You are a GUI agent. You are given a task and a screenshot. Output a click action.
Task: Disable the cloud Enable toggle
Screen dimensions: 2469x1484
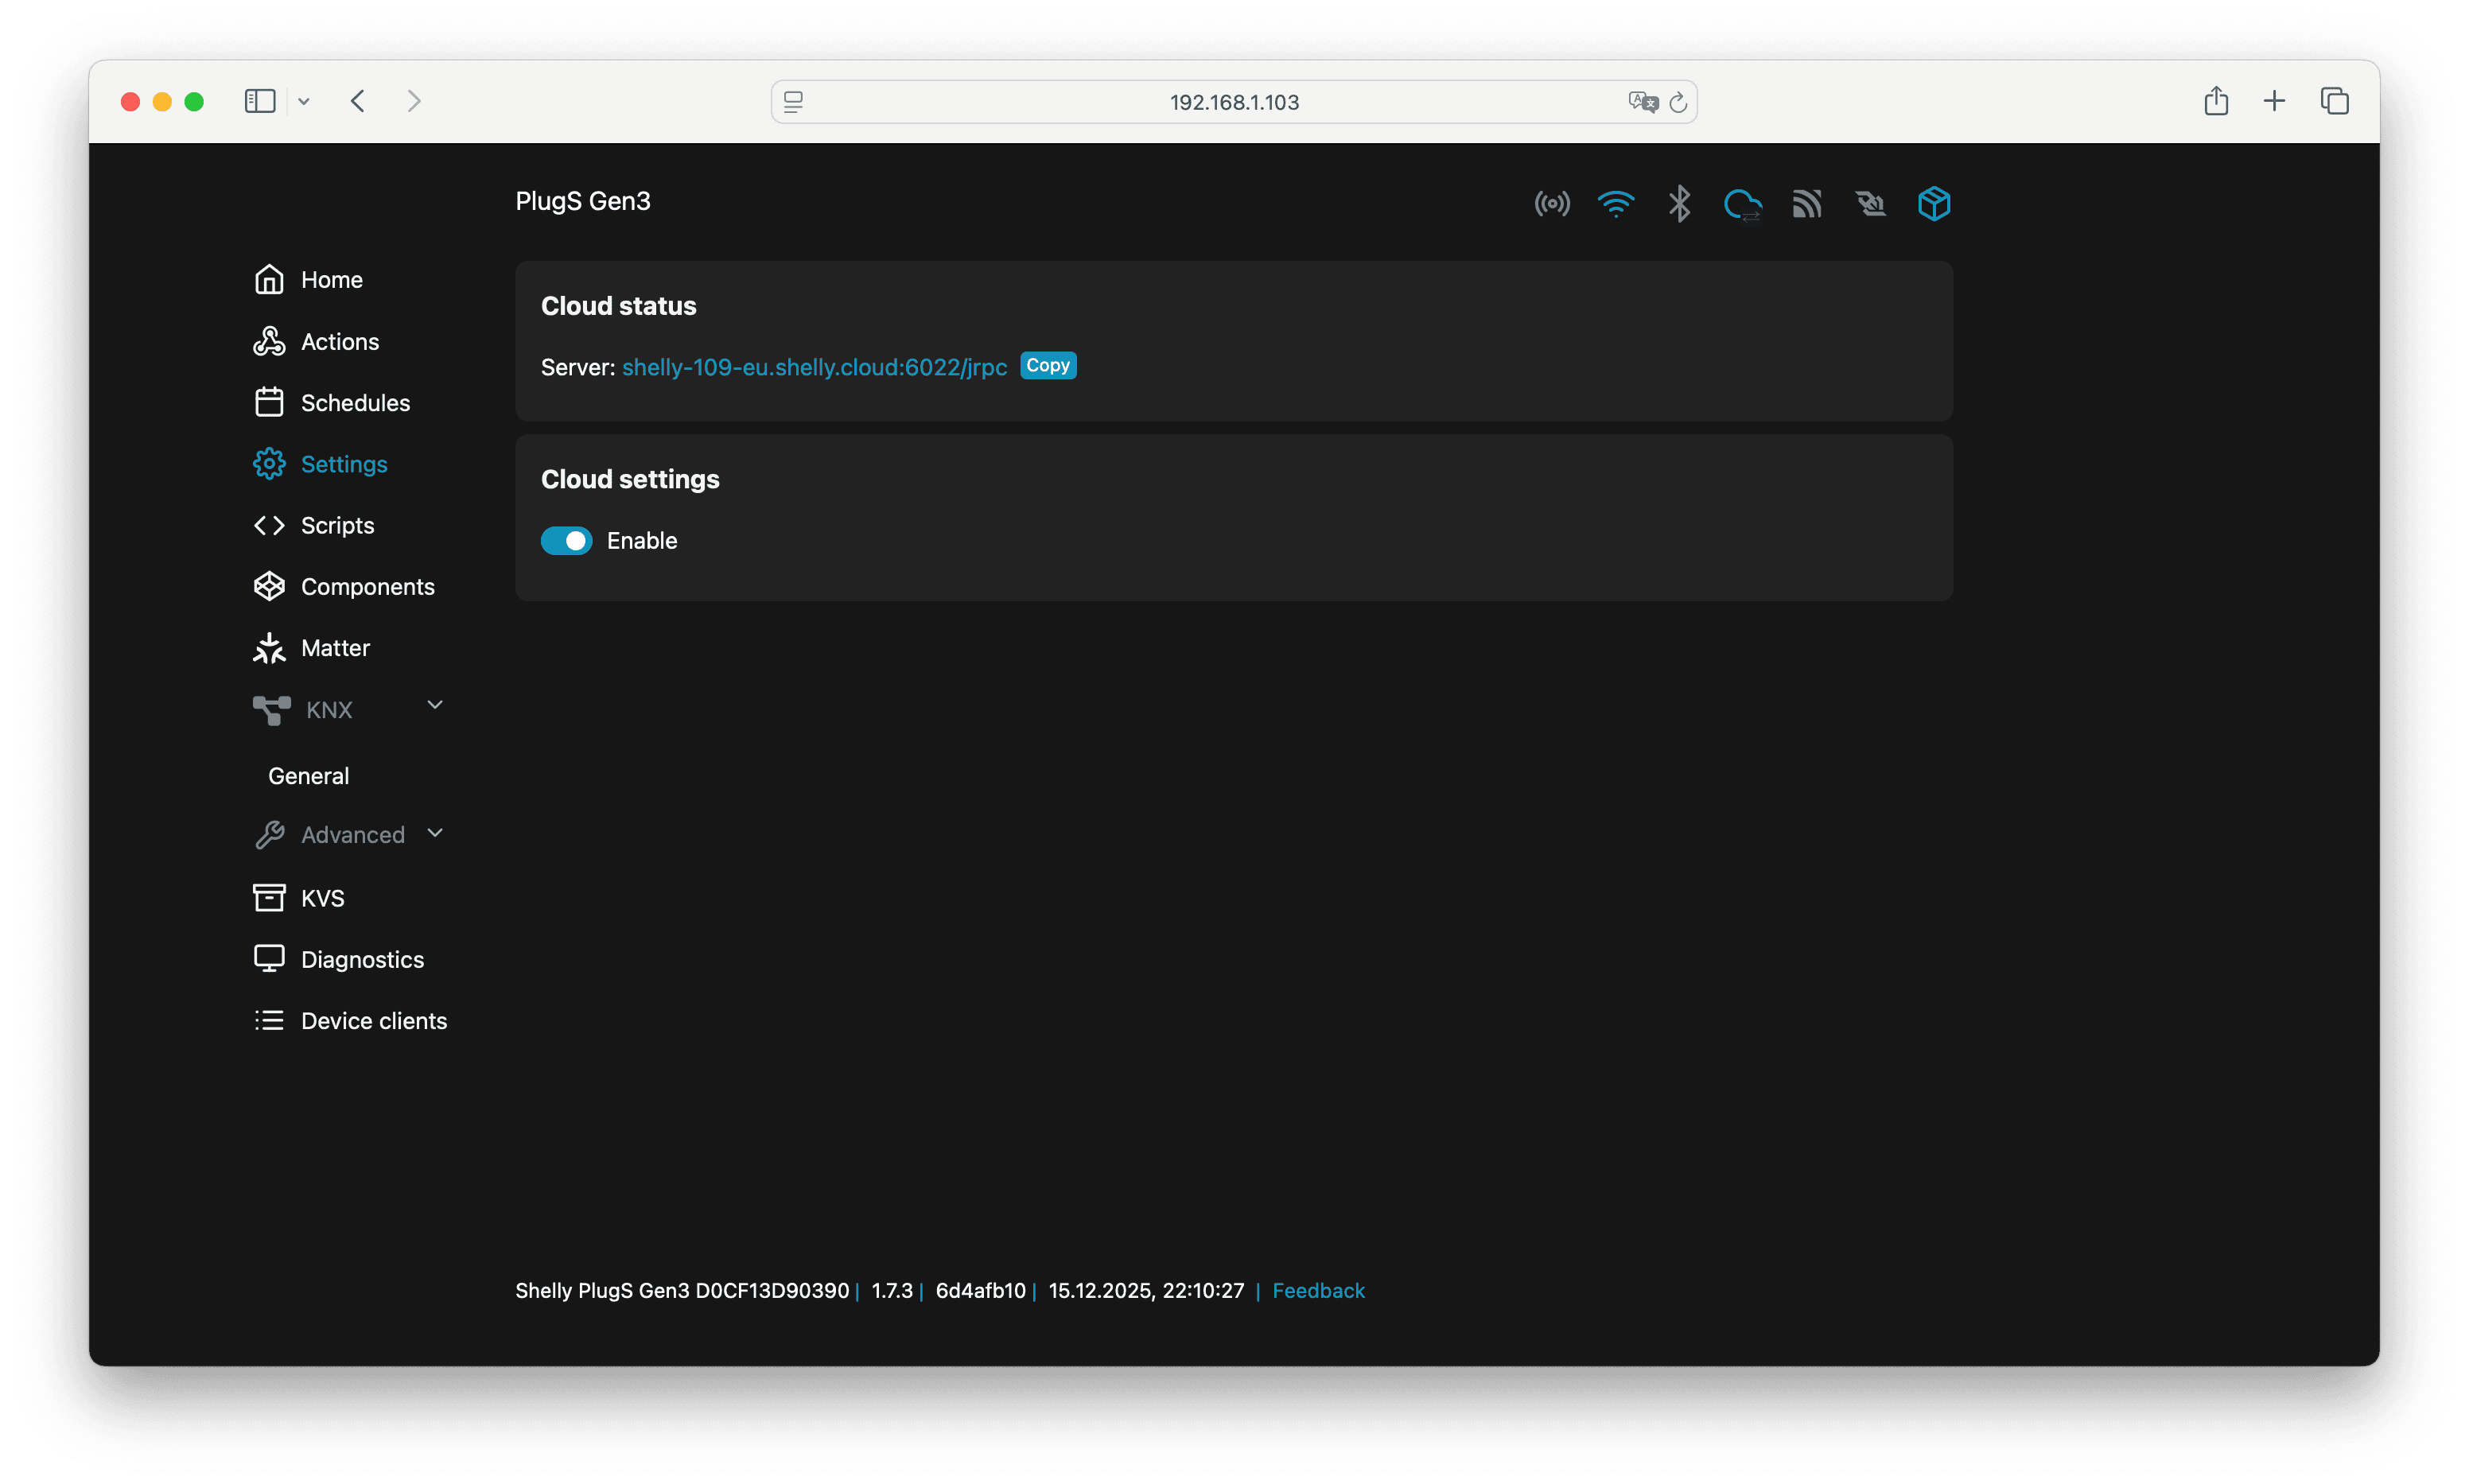[x=566, y=541]
